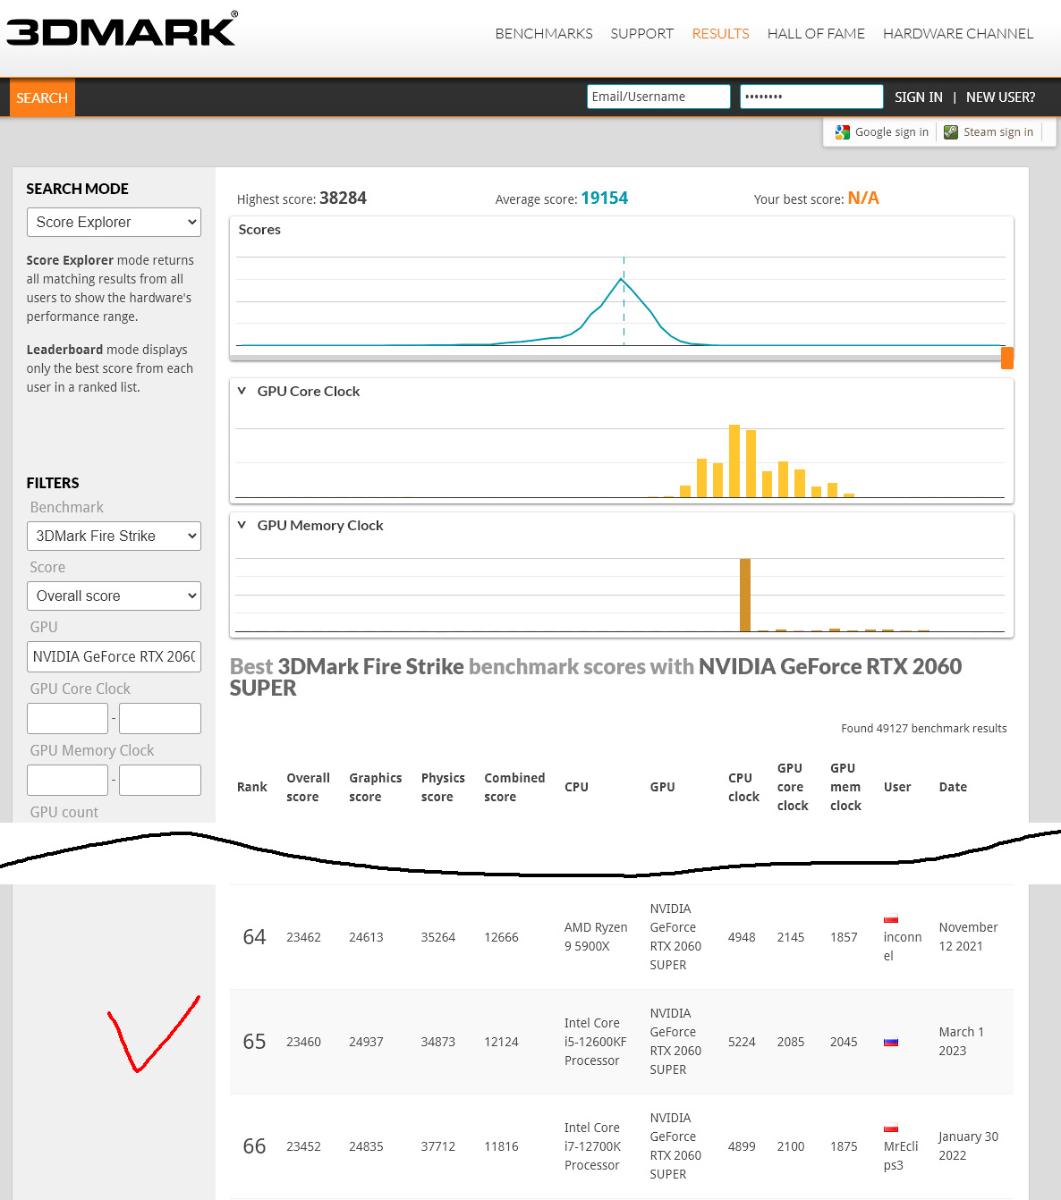
Task: Click the user MrEclips3 link
Action: pos(900,1156)
